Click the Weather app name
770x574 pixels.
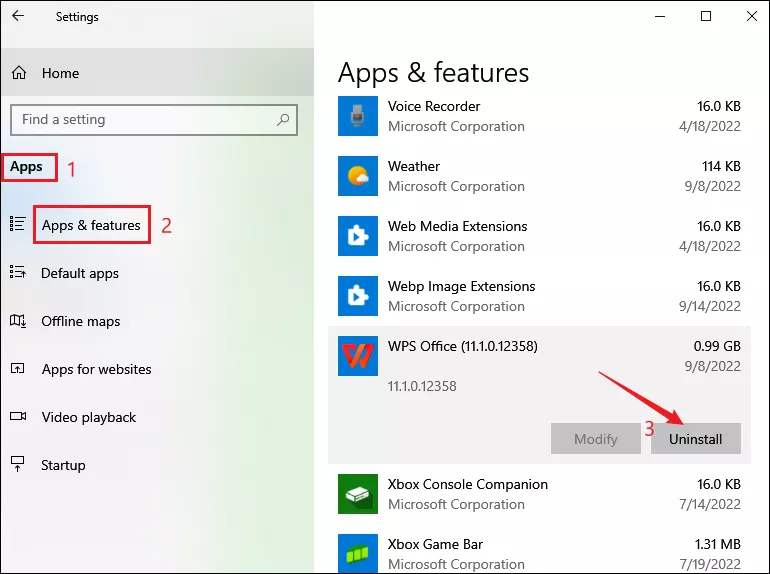414,166
